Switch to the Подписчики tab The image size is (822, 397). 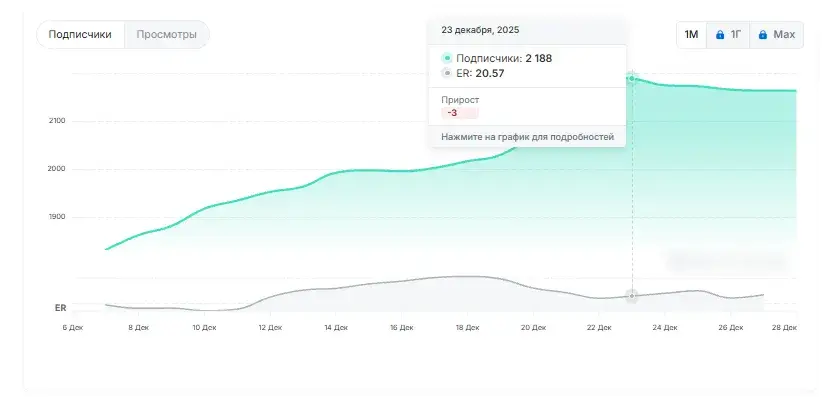click(x=80, y=35)
